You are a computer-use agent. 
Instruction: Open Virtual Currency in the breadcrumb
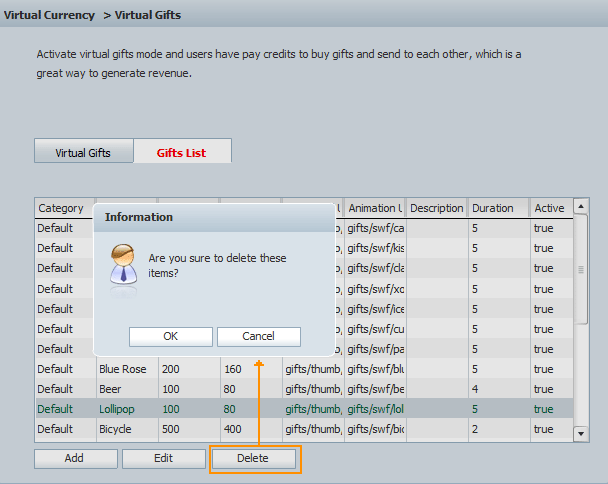point(49,15)
